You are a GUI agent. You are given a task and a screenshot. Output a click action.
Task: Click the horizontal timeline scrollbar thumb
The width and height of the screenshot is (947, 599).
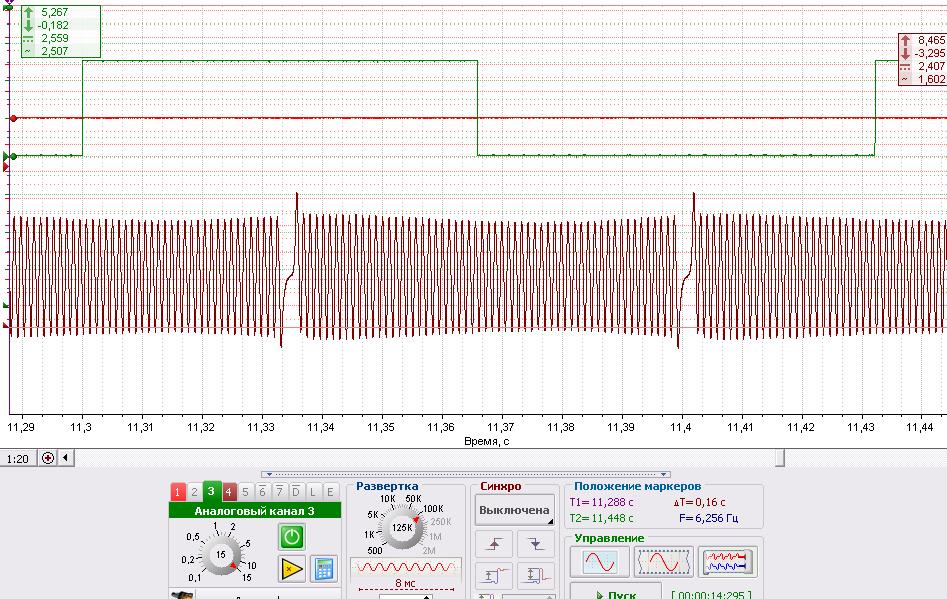click(x=780, y=458)
